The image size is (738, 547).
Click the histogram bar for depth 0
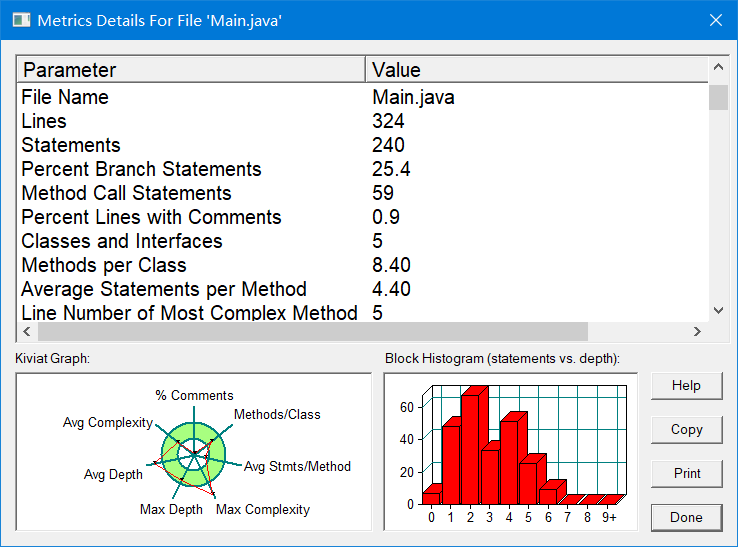(431, 499)
